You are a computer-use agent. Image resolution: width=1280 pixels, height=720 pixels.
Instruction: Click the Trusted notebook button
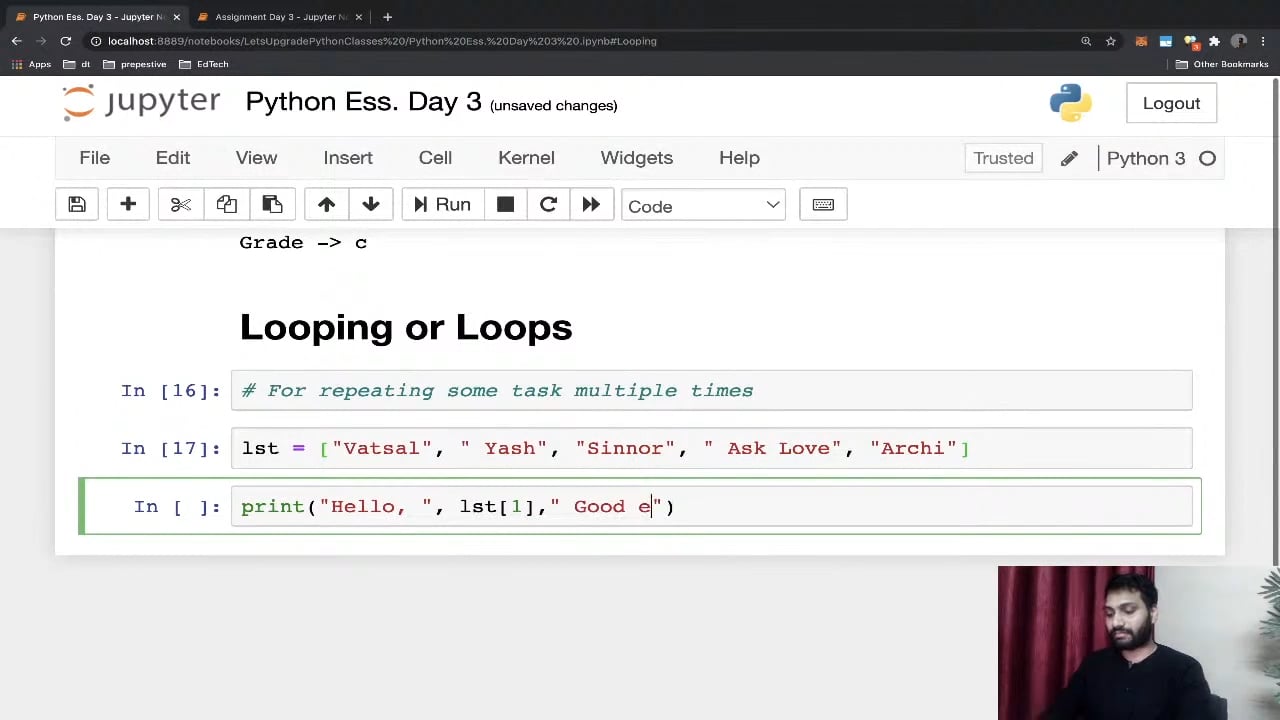coord(1003,158)
